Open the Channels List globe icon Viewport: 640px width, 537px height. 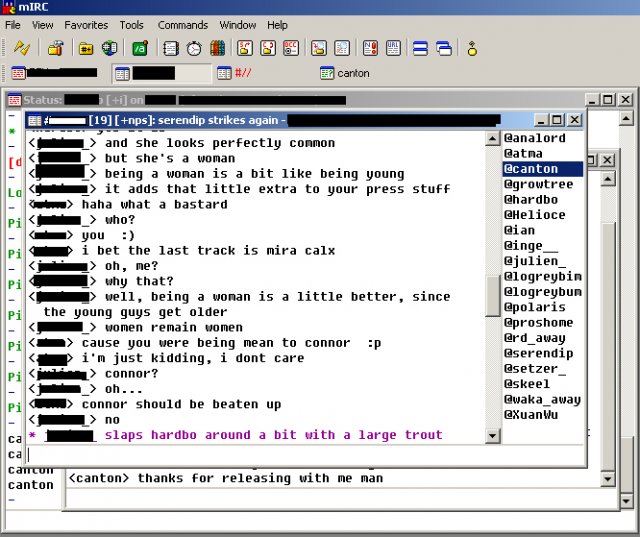pyautogui.click(x=109, y=48)
